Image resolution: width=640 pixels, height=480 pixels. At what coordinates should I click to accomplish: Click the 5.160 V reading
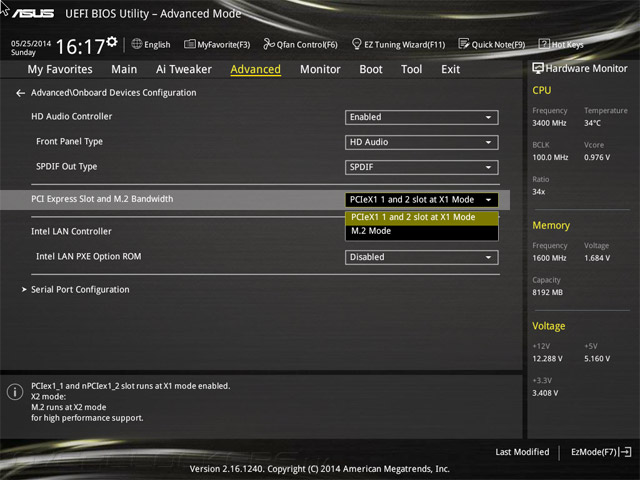(597, 358)
